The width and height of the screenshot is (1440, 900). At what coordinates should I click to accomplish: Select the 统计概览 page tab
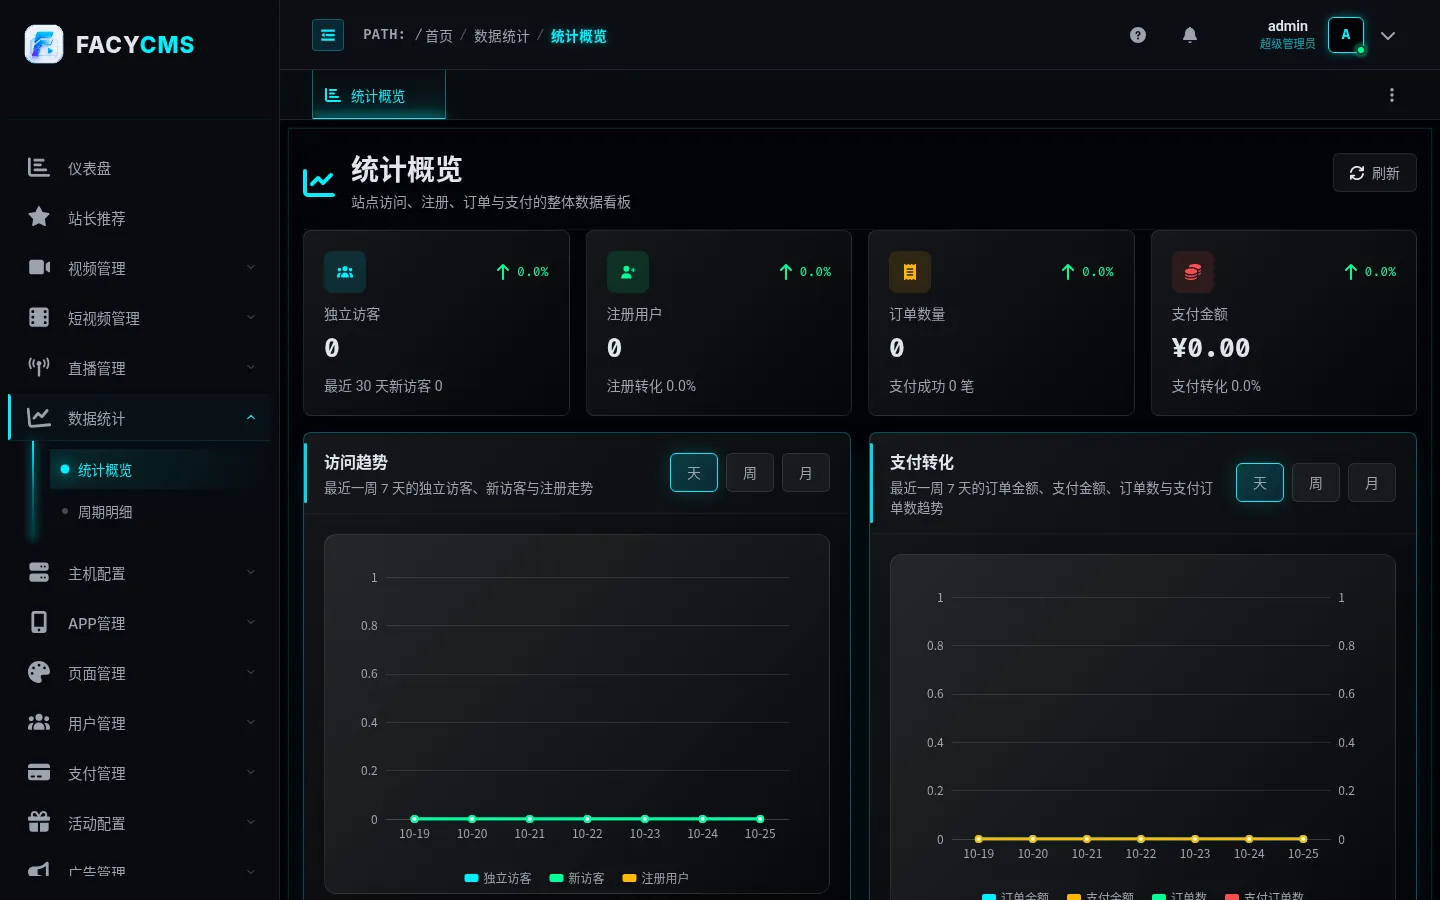coord(379,95)
